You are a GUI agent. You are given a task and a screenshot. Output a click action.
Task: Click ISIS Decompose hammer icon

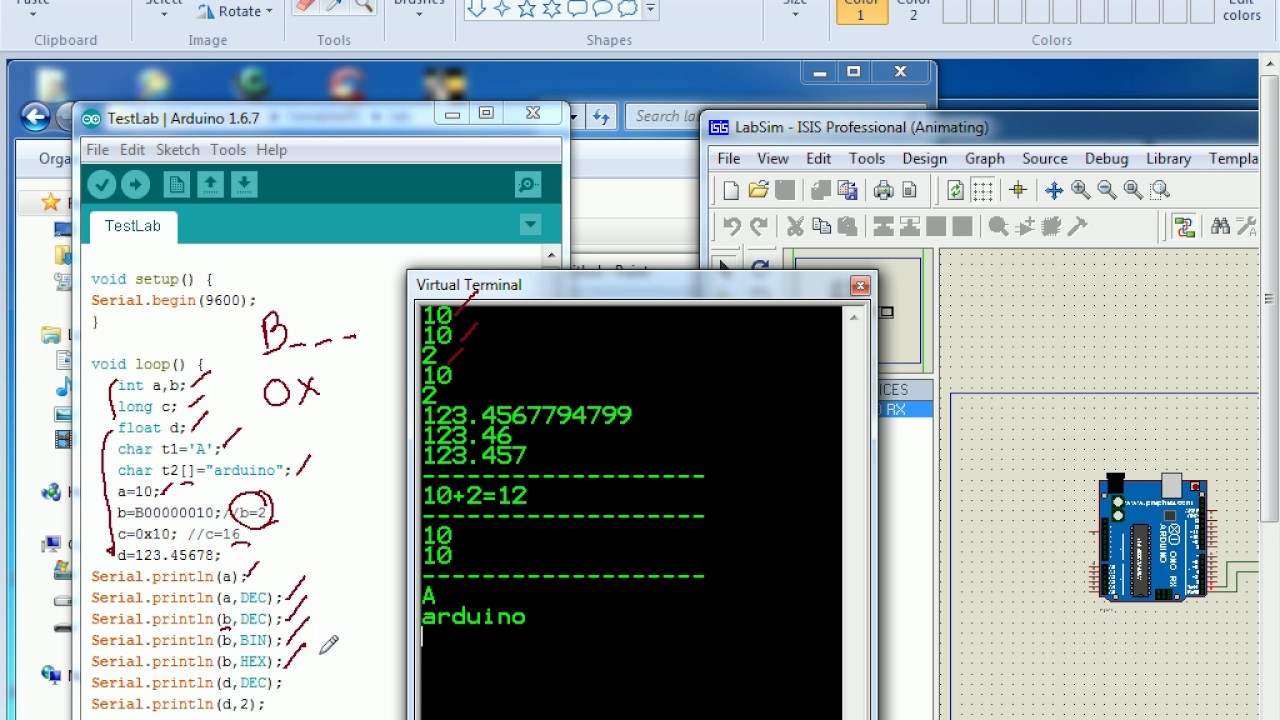[x=1077, y=227]
